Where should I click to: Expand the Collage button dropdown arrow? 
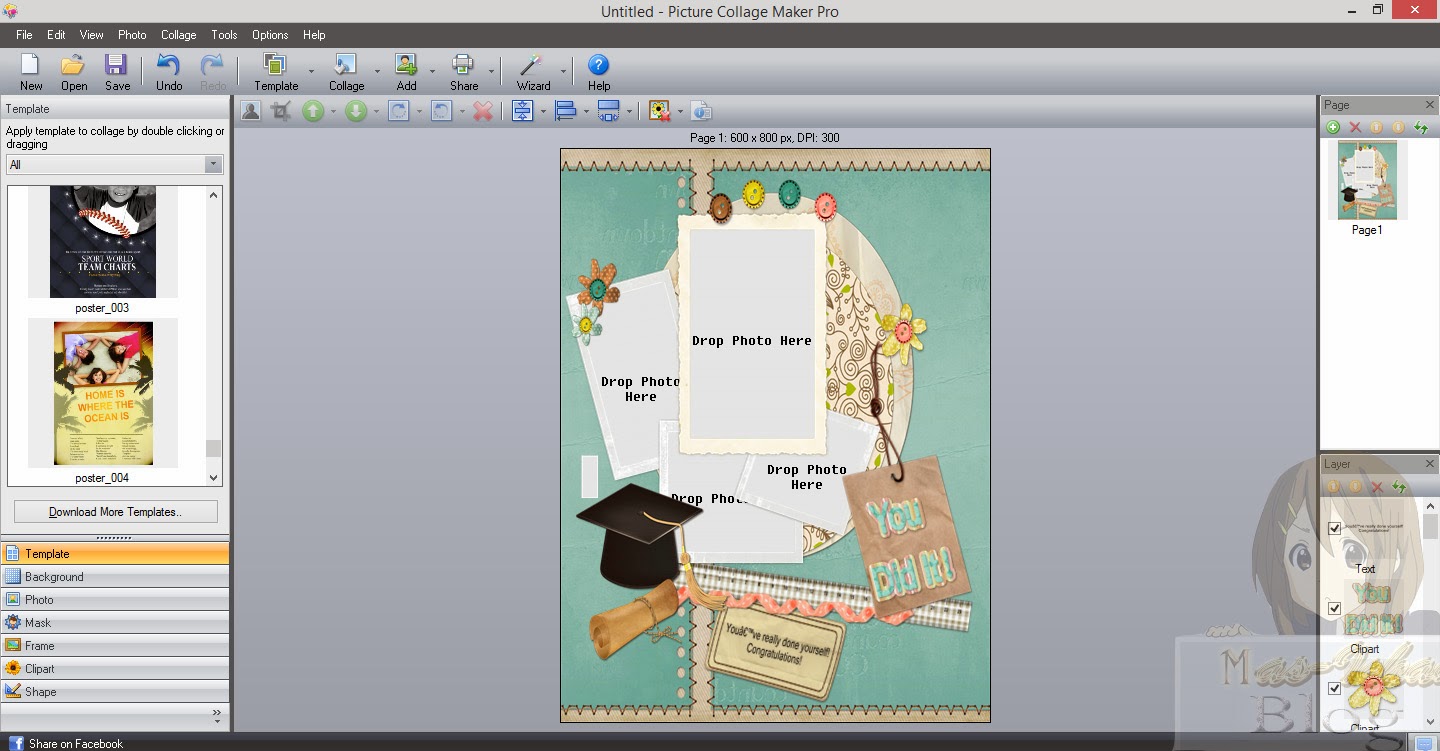click(x=377, y=72)
